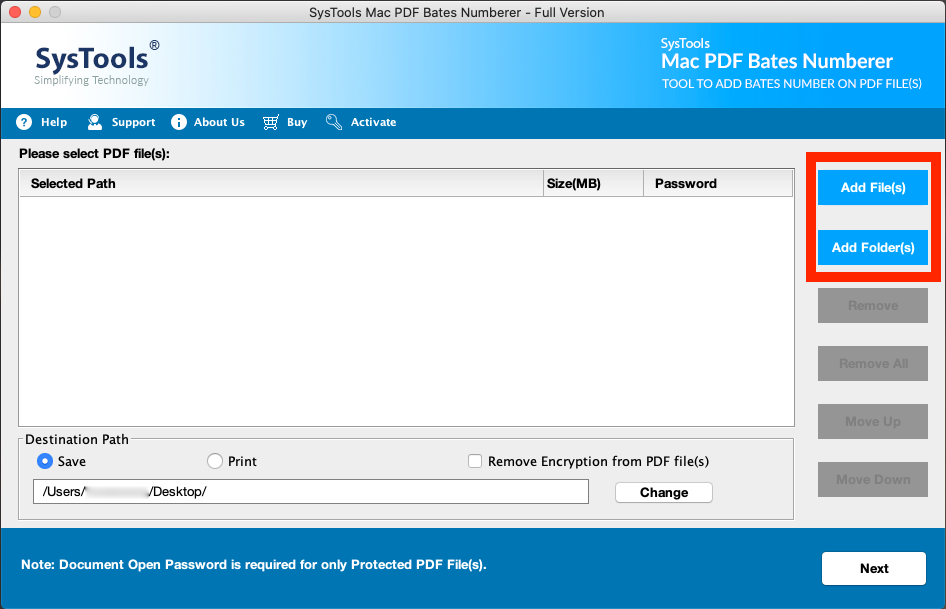946x609 pixels.
Task: Select the Print radio button
Action: click(x=215, y=461)
